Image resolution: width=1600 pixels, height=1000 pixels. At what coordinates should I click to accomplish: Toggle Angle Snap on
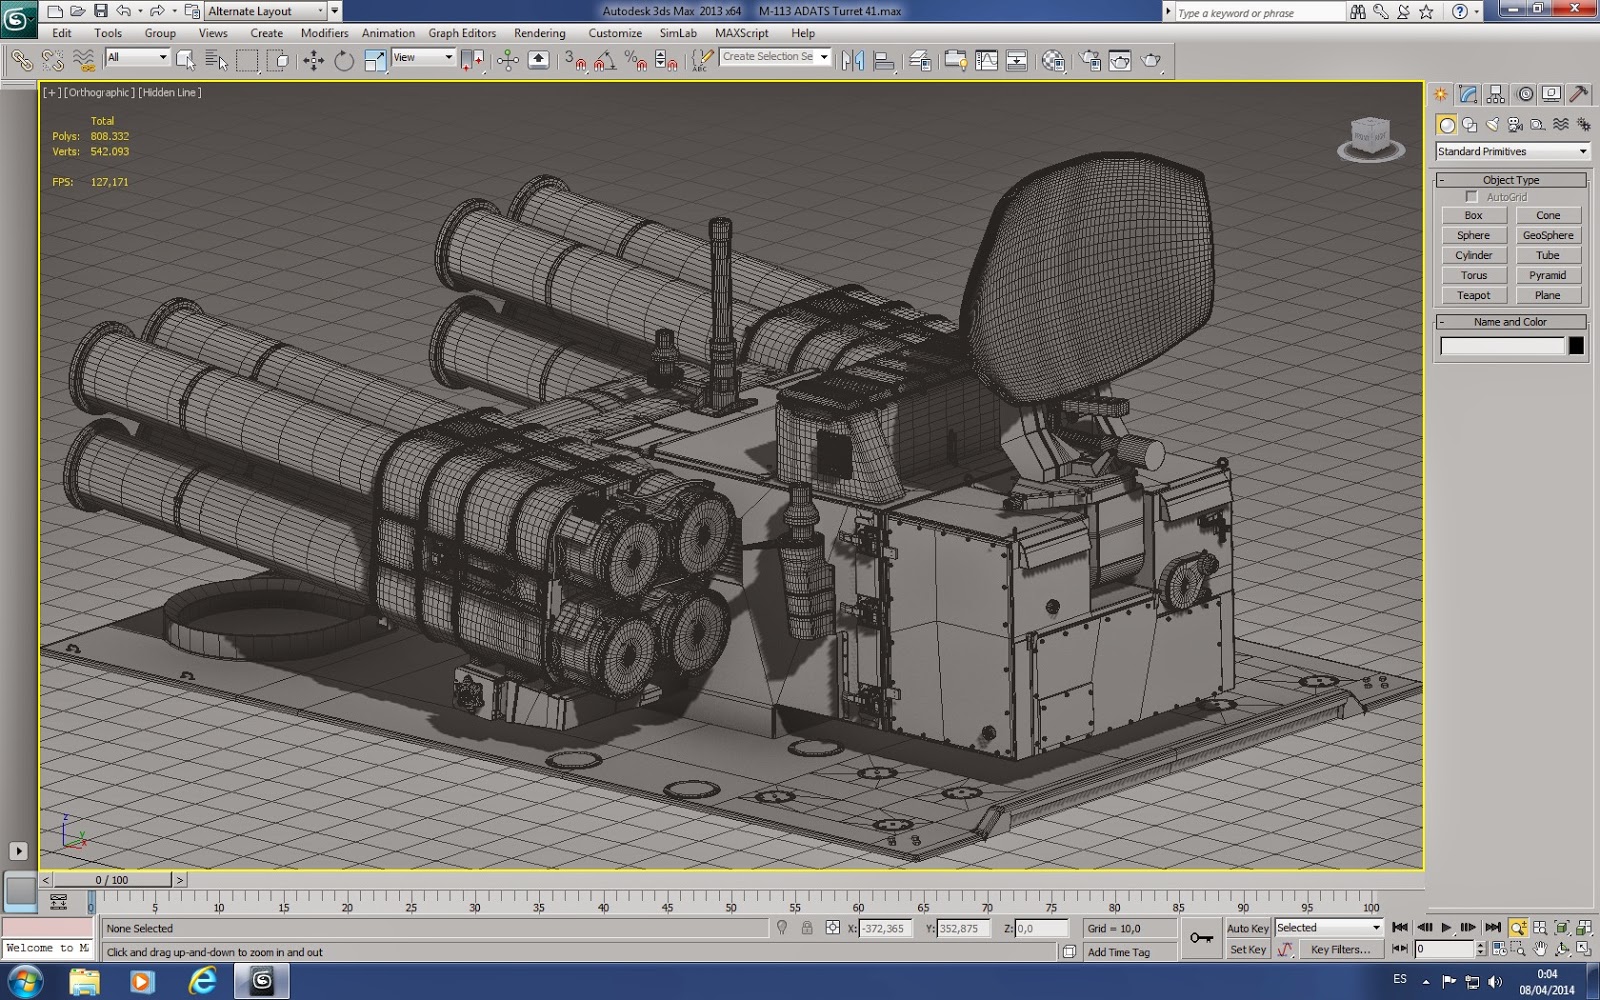tap(600, 62)
